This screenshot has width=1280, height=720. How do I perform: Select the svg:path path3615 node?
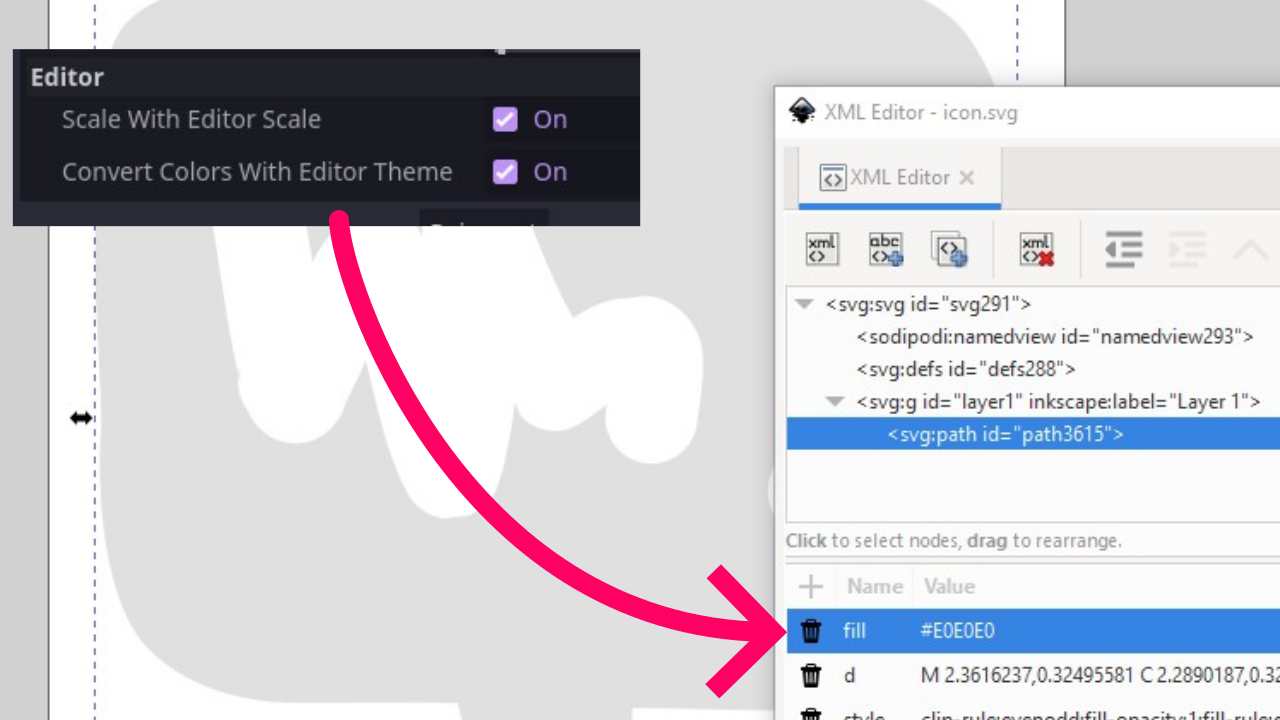[1005, 434]
